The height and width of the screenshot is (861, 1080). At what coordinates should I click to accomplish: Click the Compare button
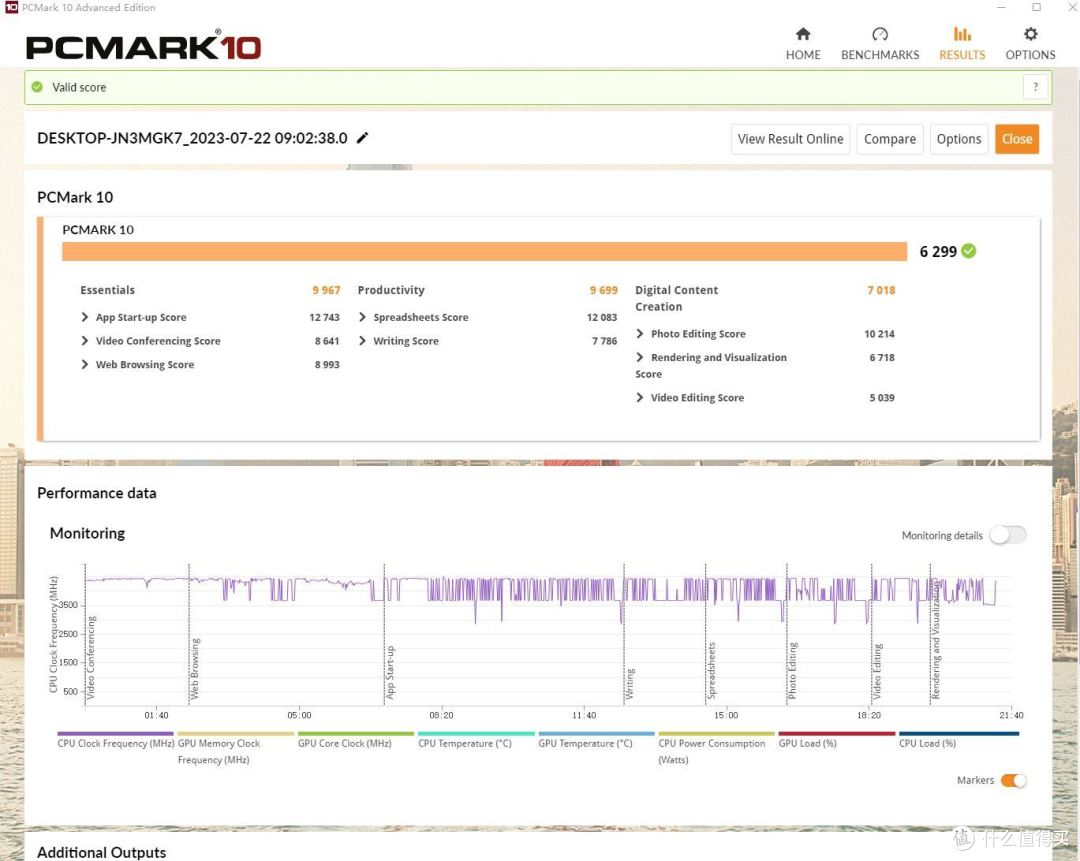click(x=890, y=139)
